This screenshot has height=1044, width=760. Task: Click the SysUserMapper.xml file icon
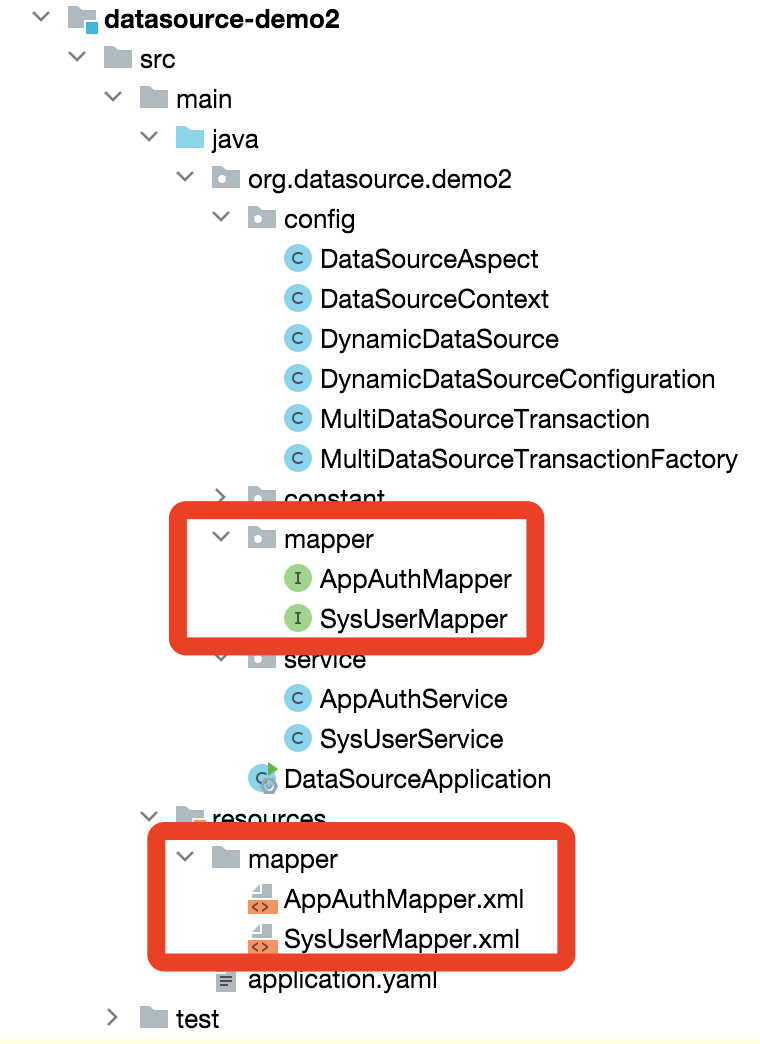(x=262, y=939)
